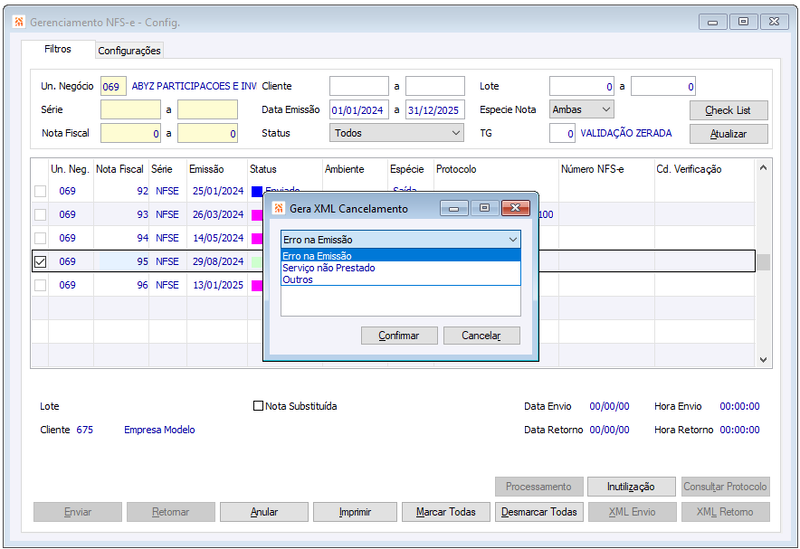Toggle the Nota Substituída checkbox
800x549 pixels.
[258, 406]
